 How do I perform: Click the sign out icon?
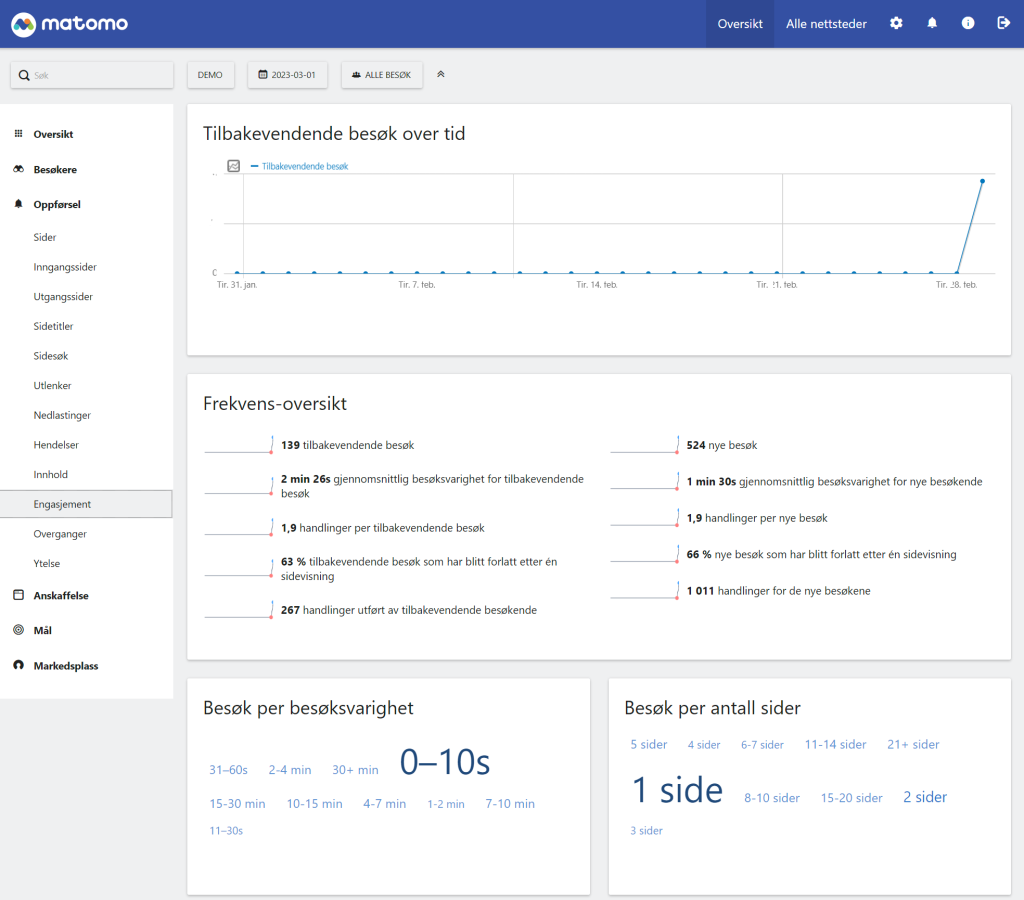click(1003, 23)
